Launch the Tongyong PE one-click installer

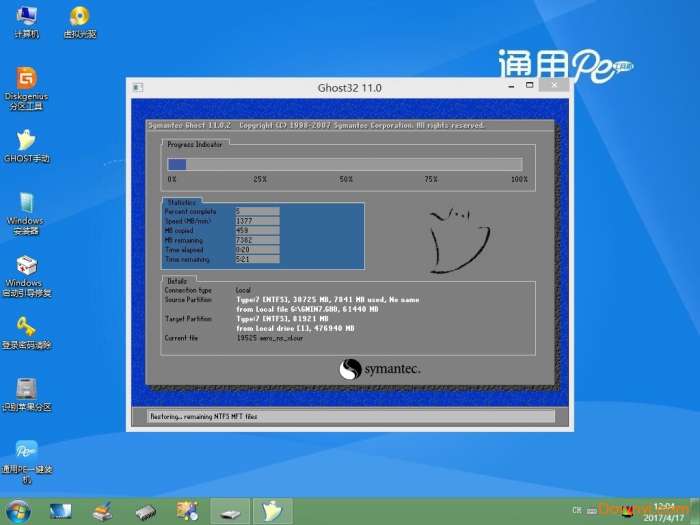[x=27, y=462]
